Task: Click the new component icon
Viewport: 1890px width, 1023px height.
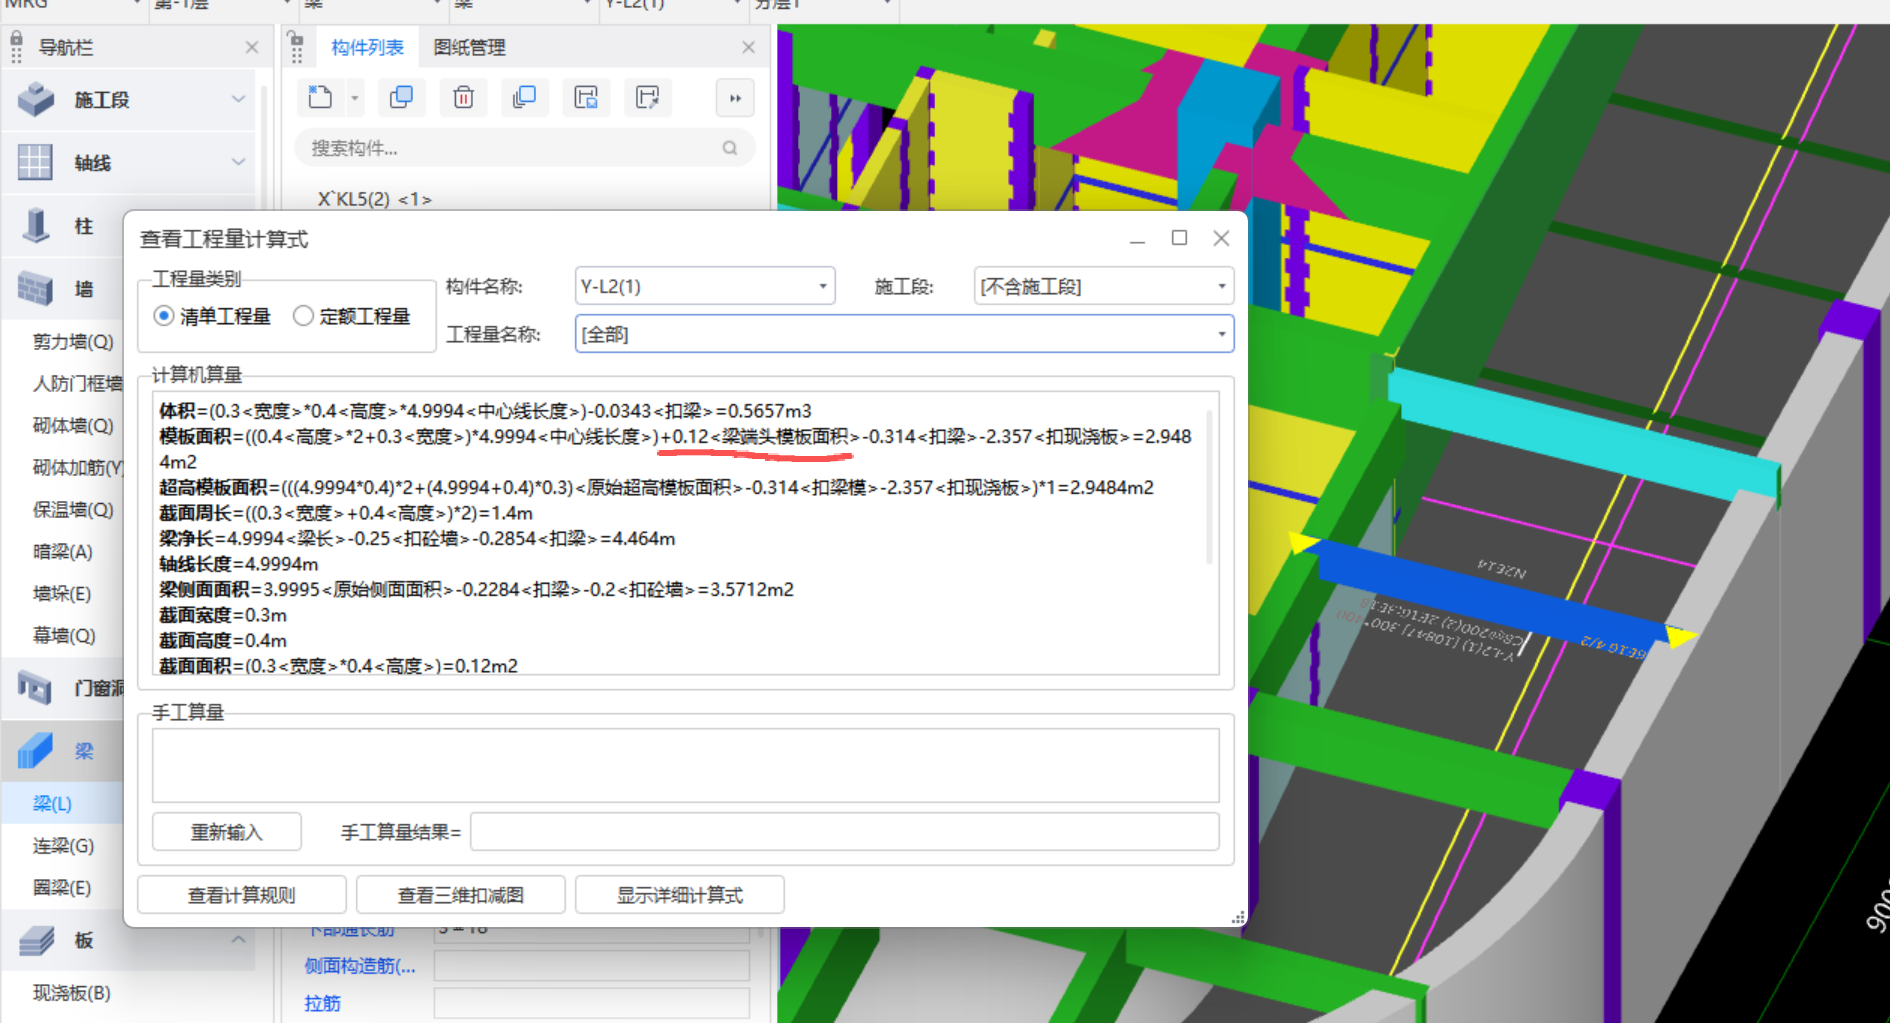Action: pyautogui.click(x=320, y=97)
